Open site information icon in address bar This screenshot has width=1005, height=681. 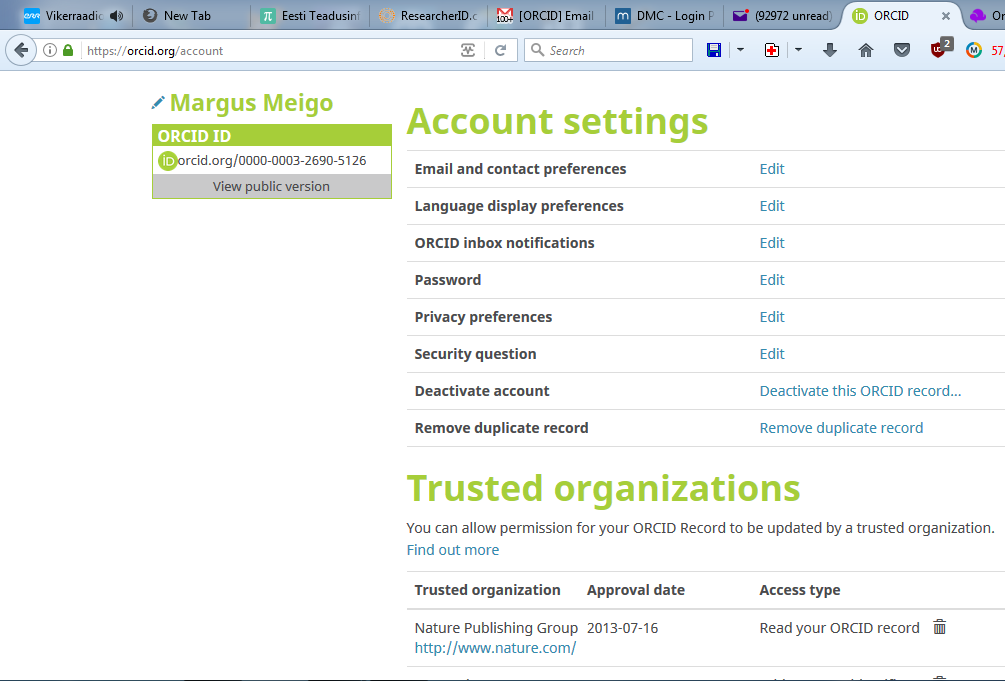pos(50,50)
